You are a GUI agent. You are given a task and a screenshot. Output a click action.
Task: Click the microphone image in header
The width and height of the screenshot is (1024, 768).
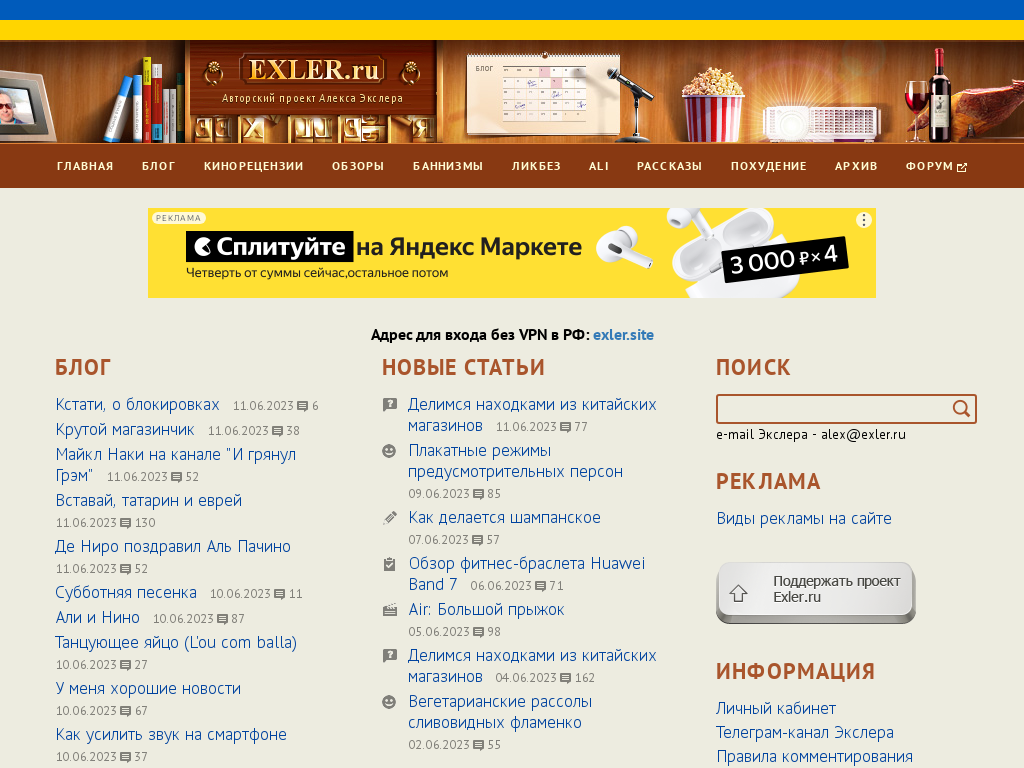click(x=632, y=104)
